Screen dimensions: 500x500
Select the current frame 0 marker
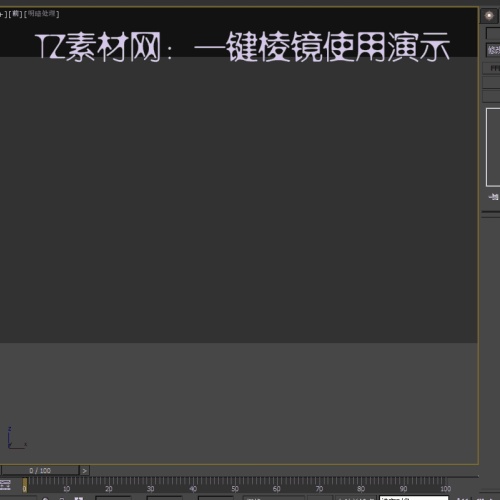[x=25, y=485]
